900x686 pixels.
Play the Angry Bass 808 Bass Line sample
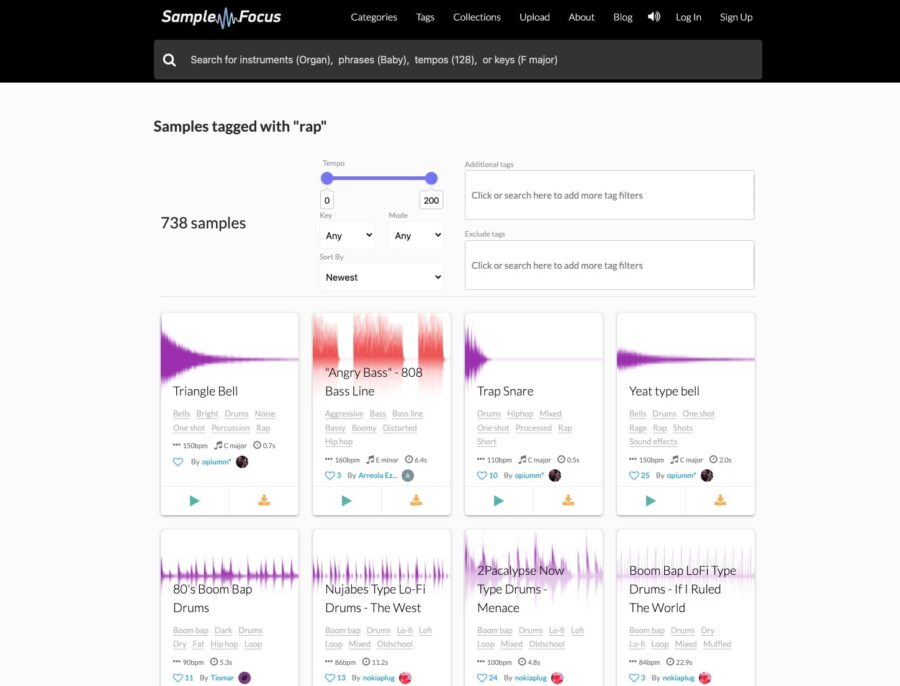[347, 500]
